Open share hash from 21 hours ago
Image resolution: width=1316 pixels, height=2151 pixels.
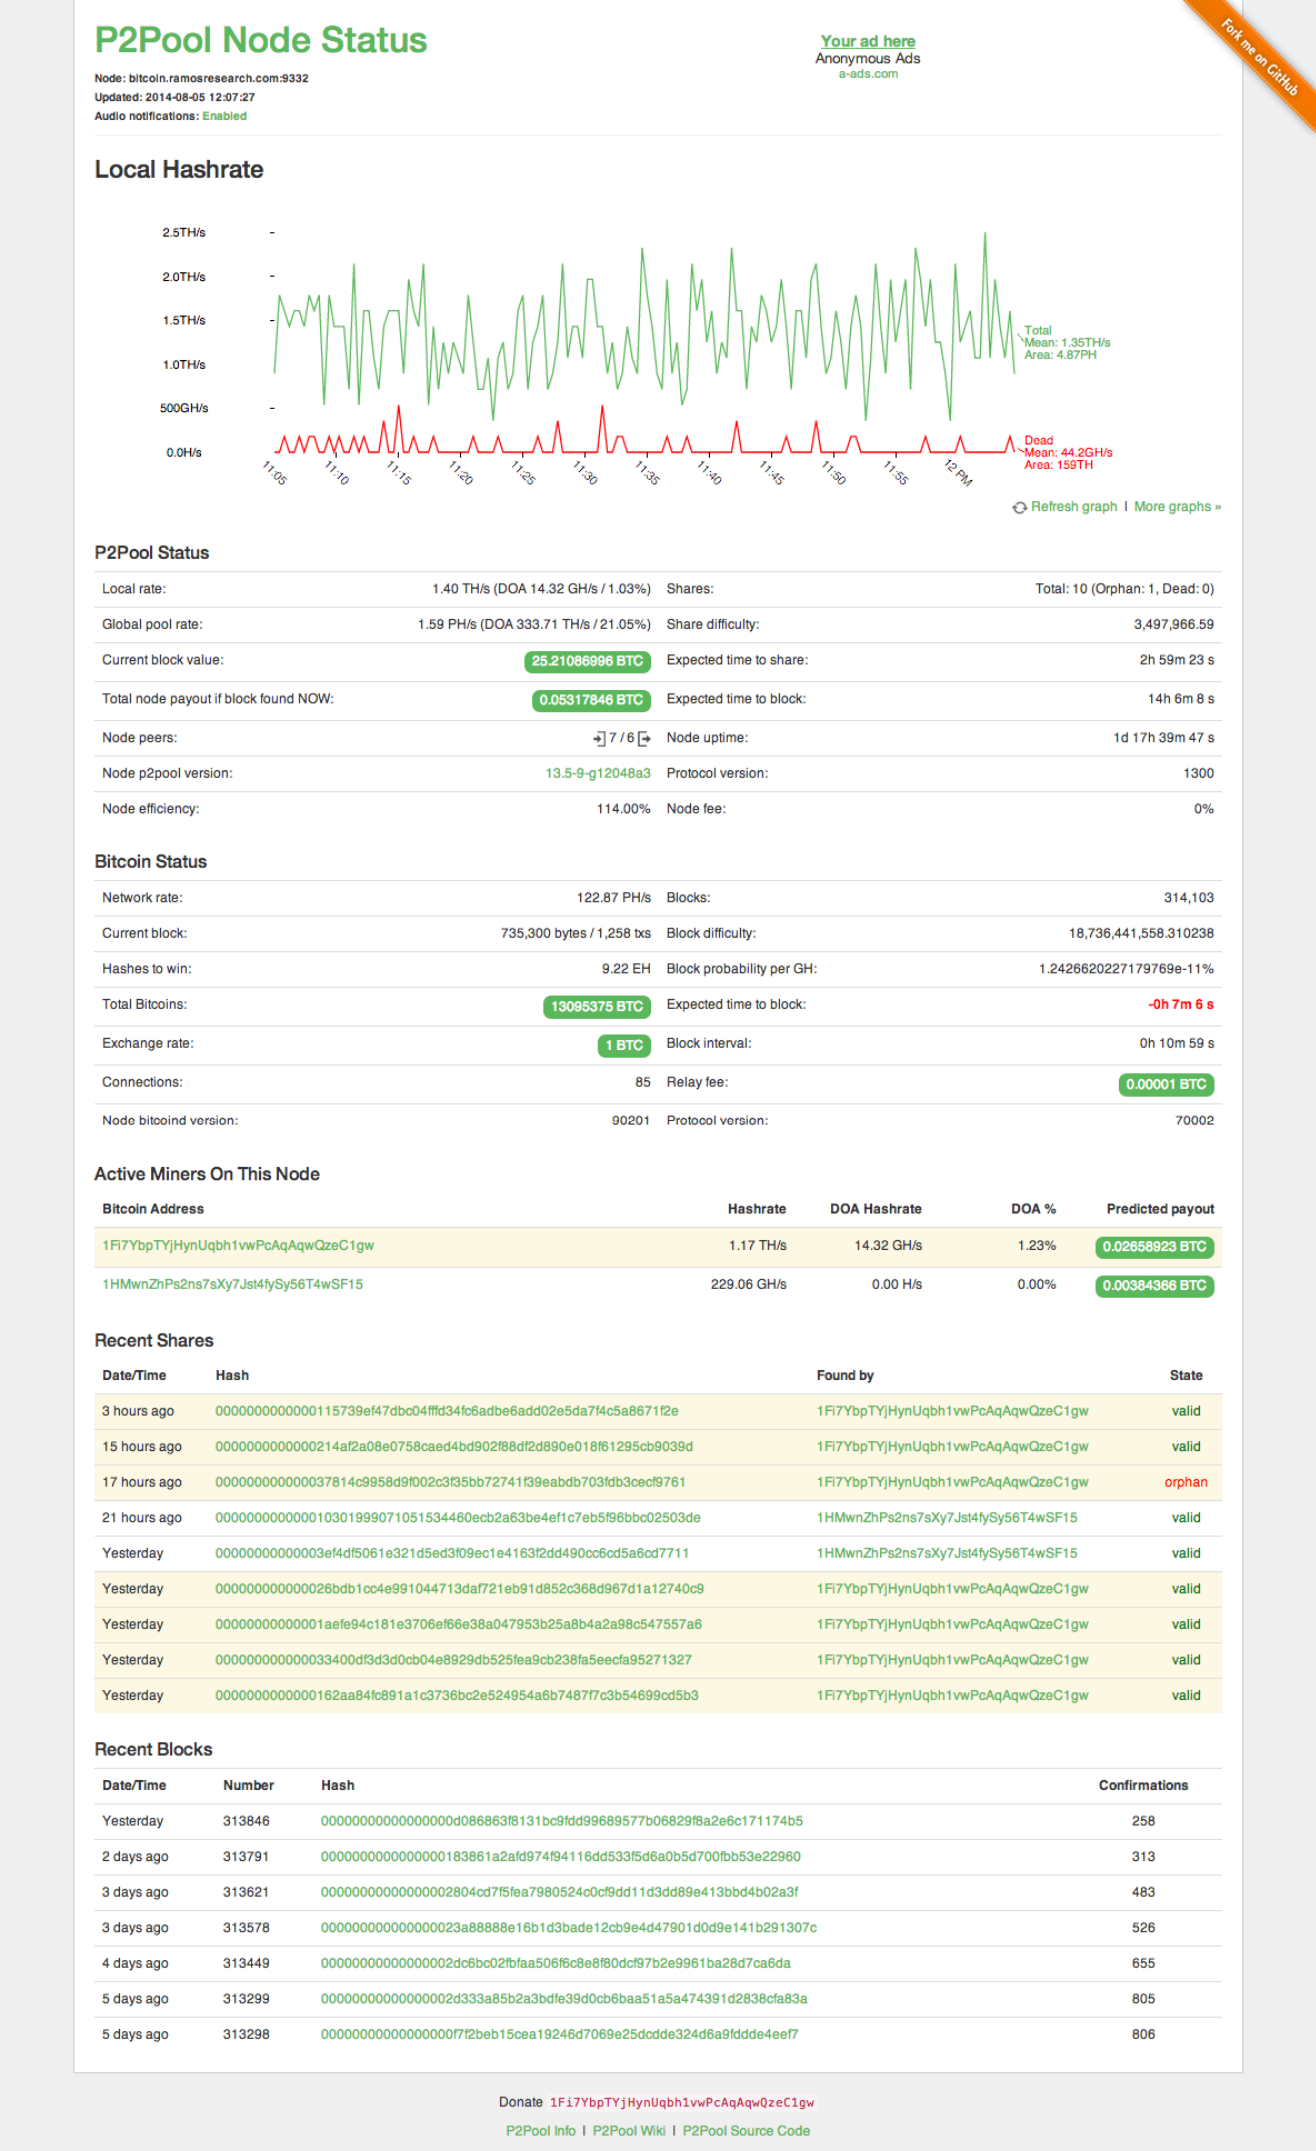pos(458,1518)
